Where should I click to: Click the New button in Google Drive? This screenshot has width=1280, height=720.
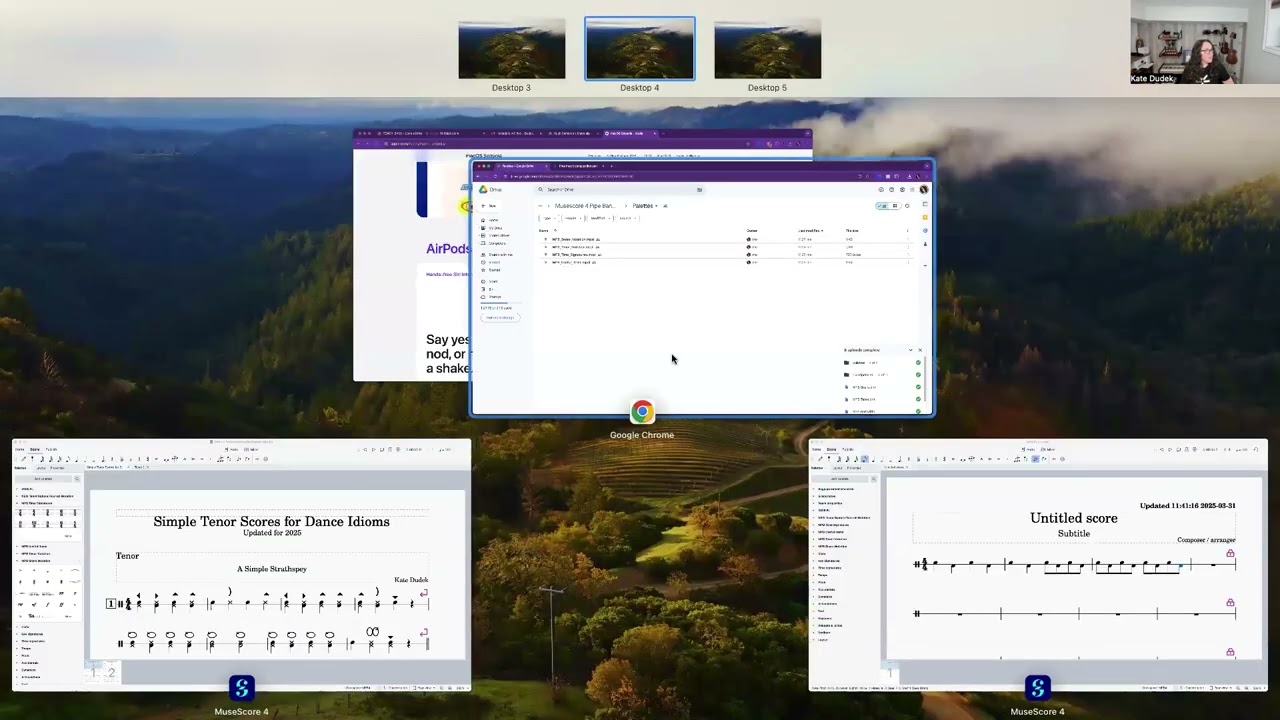point(489,206)
